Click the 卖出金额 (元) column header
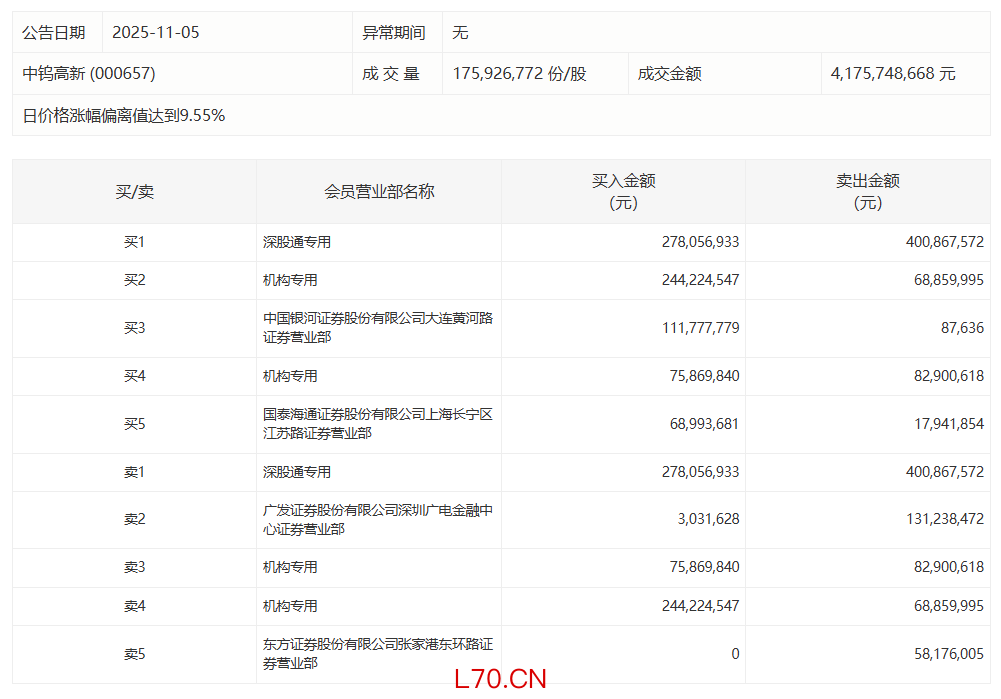 click(x=867, y=192)
